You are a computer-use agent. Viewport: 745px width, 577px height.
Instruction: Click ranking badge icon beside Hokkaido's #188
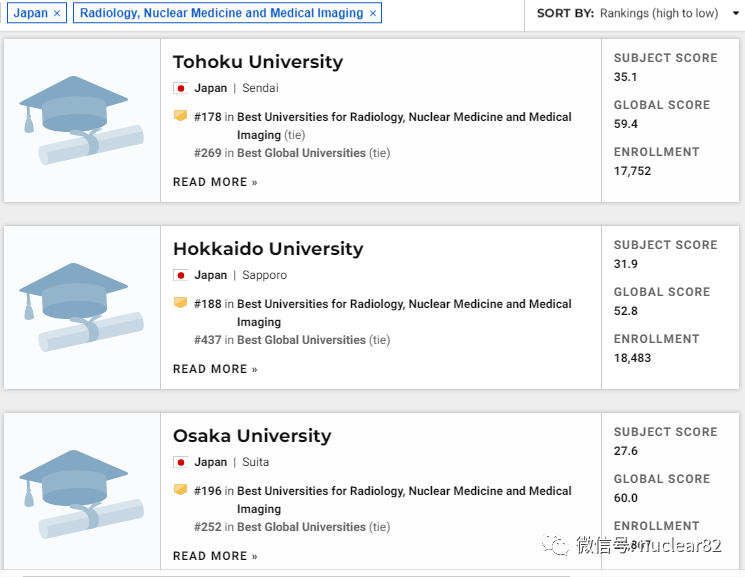pos(180,303)
